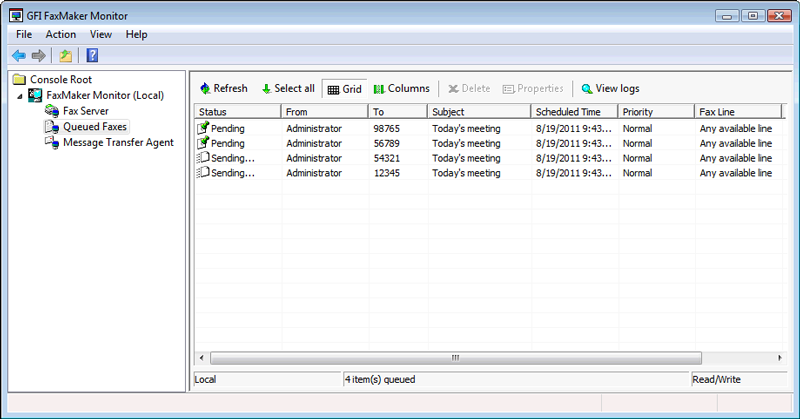The image size is (800, 419).
Task: Sort by the Priority column header
Action: pos(657,111)
